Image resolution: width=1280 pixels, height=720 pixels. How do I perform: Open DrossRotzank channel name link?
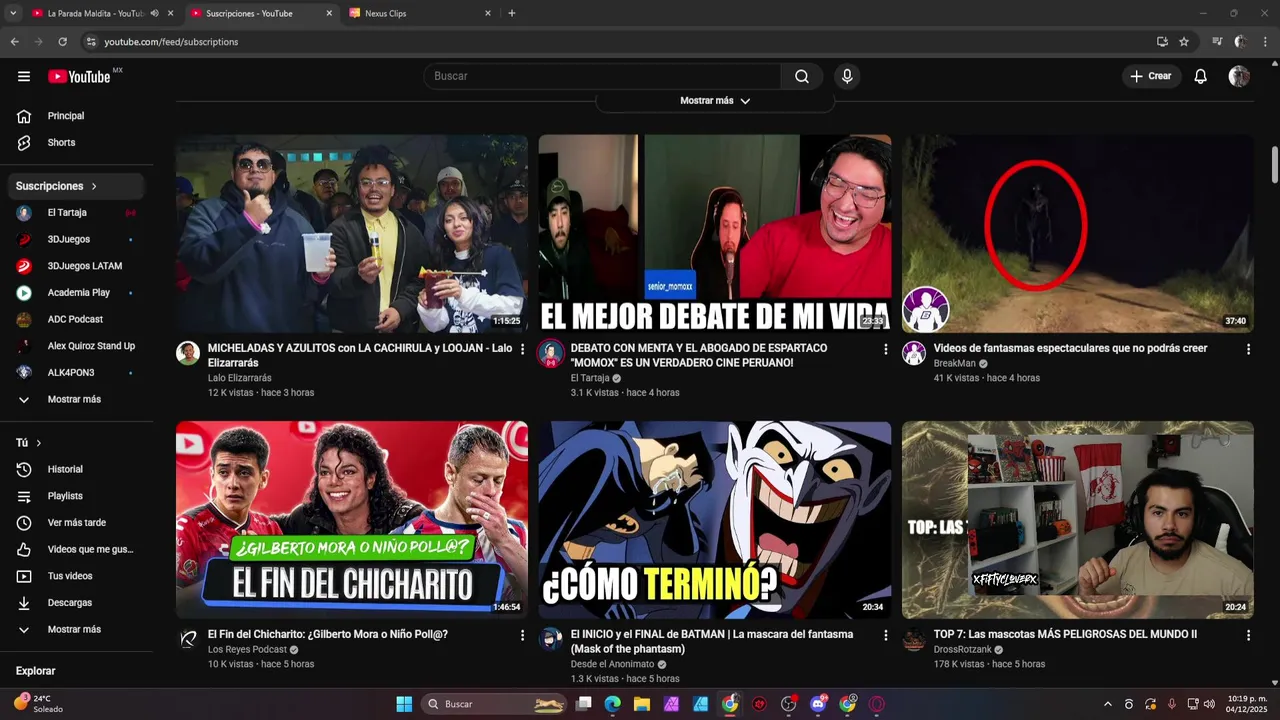[x=962, y=650]
